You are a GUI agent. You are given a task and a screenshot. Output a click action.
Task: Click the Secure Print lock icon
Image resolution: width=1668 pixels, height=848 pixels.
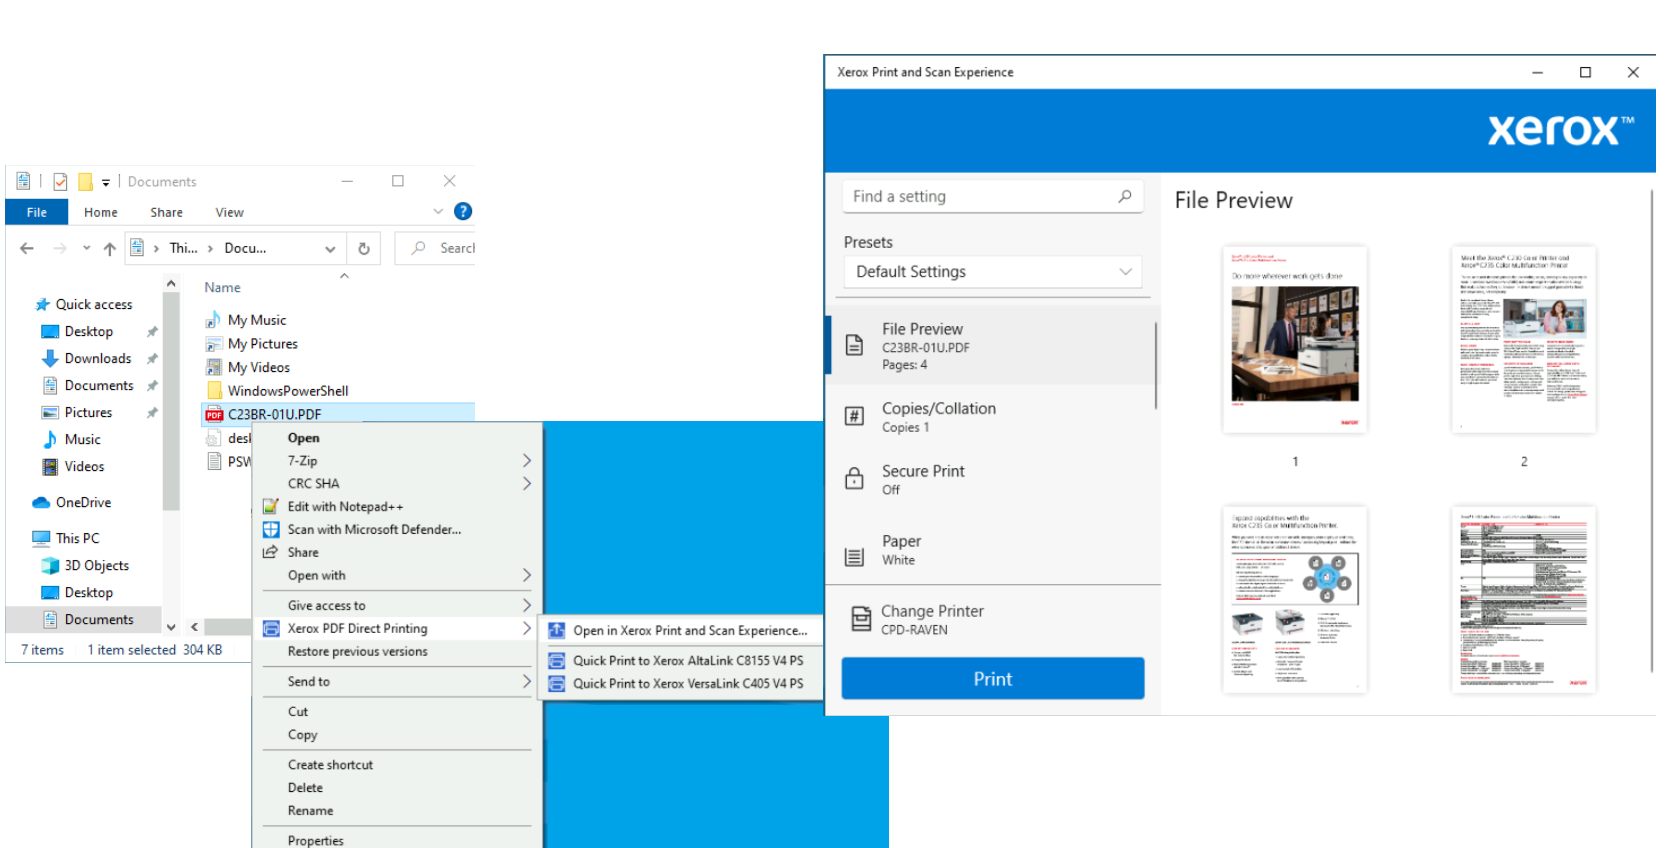coord(854,478)
